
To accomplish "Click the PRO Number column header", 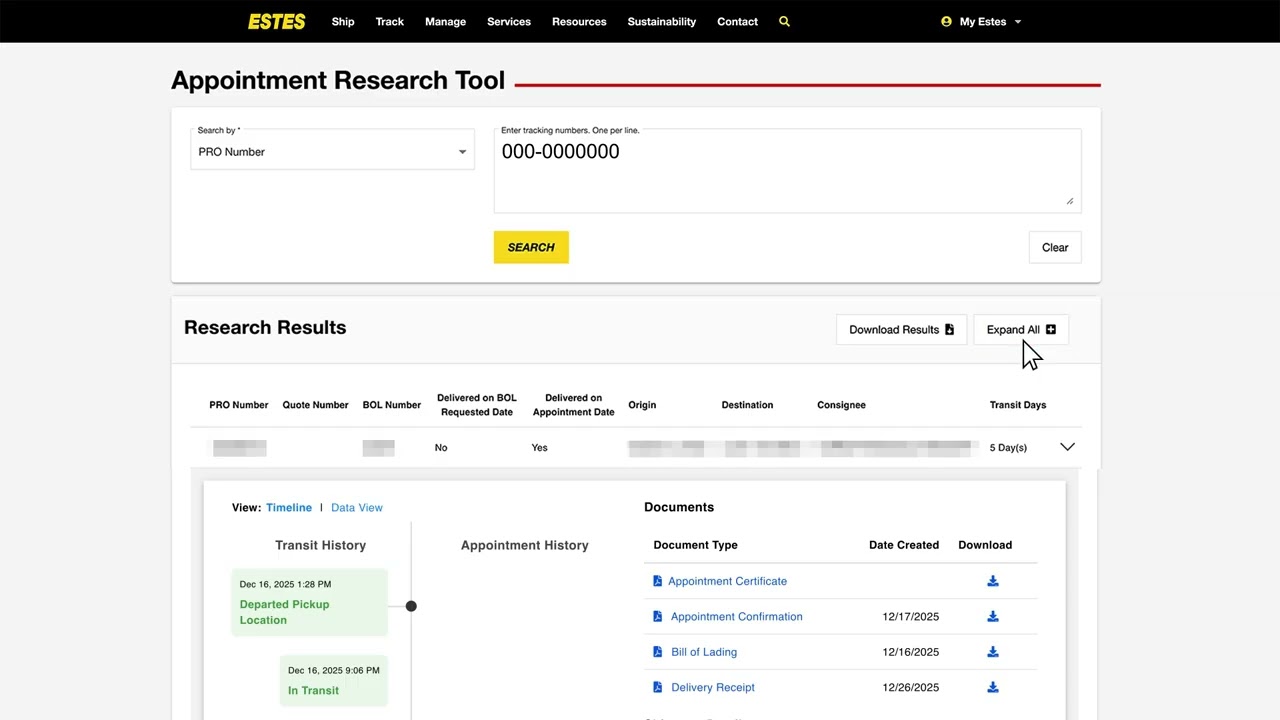I will [238, 405].
